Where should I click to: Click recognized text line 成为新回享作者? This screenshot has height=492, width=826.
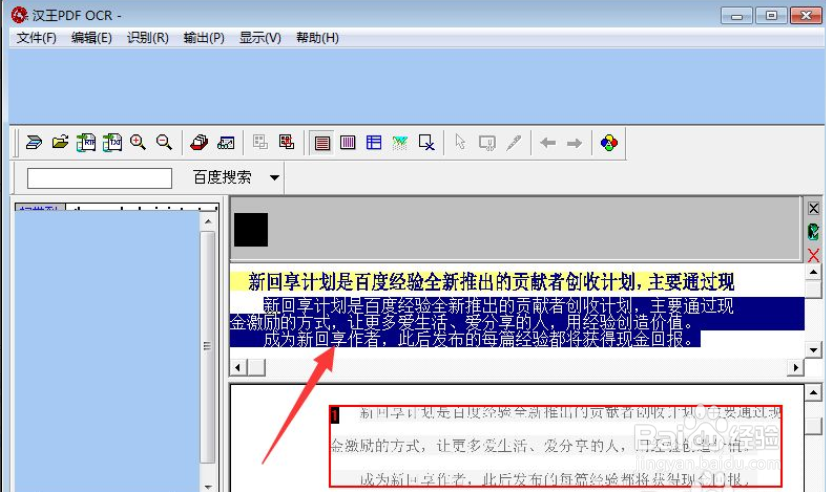pos(479,339)
